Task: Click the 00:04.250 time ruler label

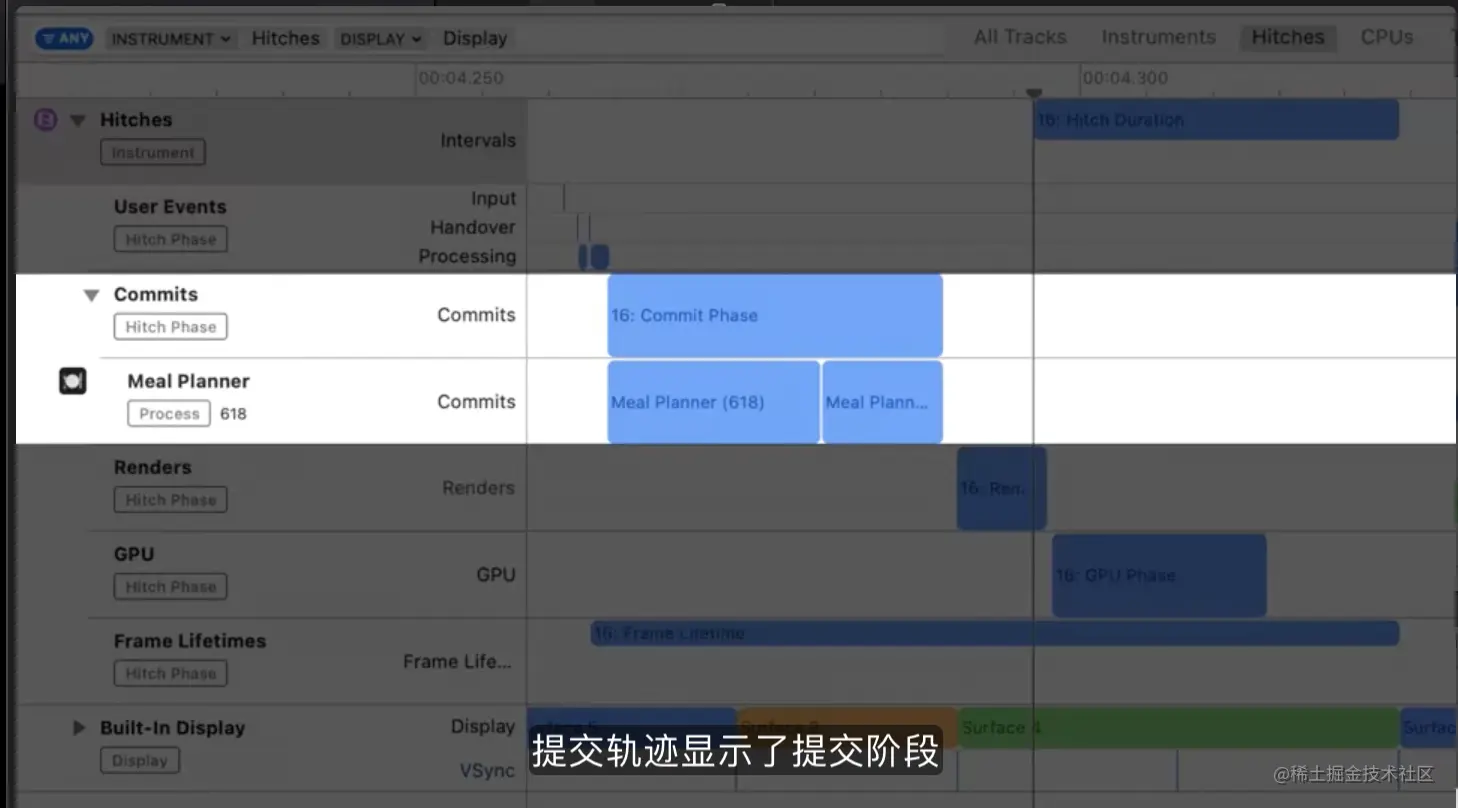Action: tap(461, 78)
